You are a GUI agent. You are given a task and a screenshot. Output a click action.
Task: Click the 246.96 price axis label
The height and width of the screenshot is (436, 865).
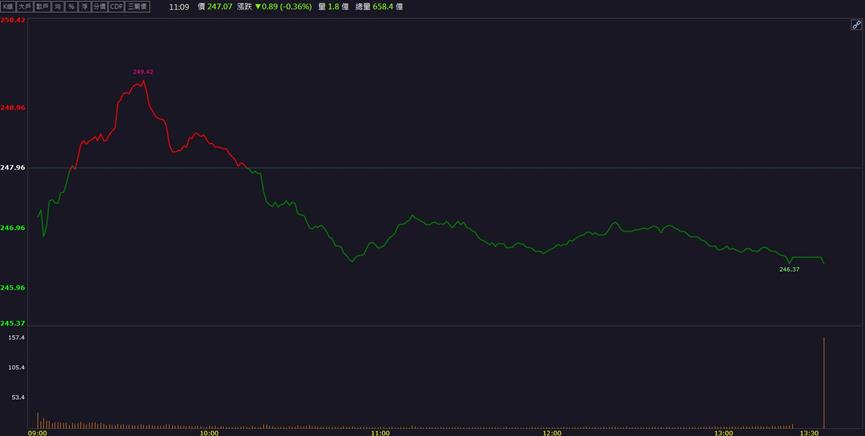pos(13,227)
